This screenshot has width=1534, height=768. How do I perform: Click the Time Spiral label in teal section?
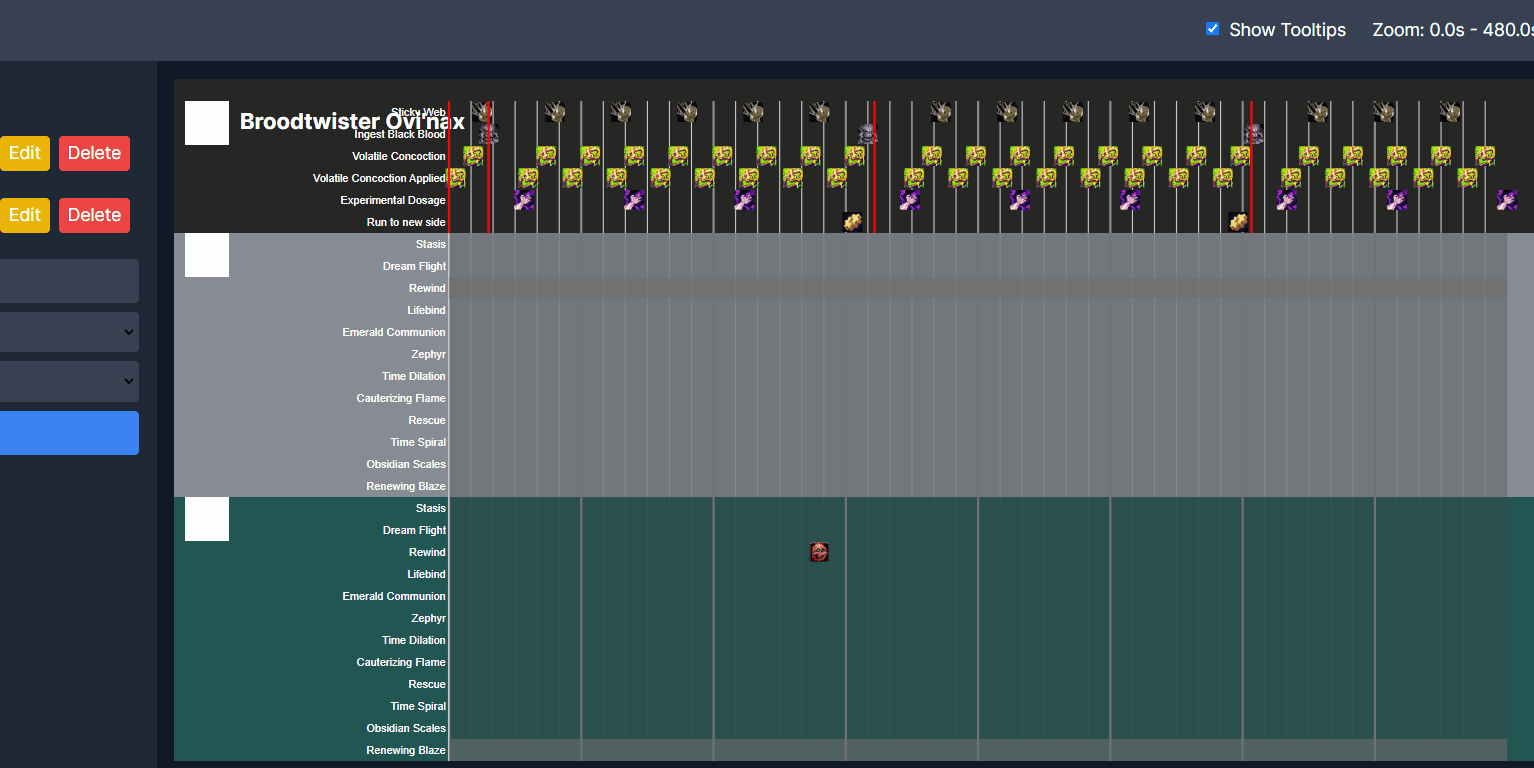click(x=418, y=706)
